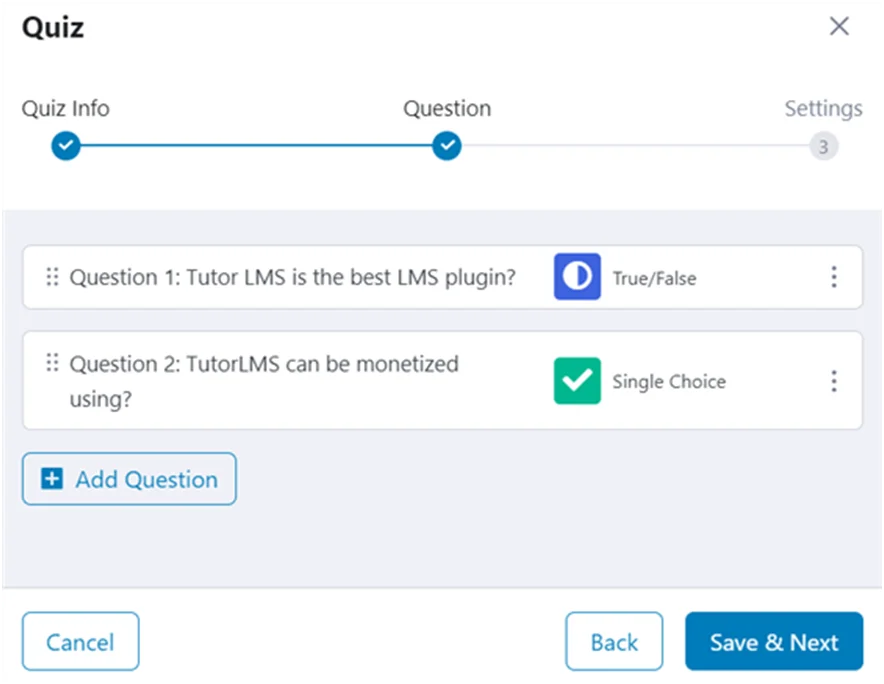Click the True/False icon for Question 1
The height and width of the screenshot is (684, 884).
pos(576,277)
